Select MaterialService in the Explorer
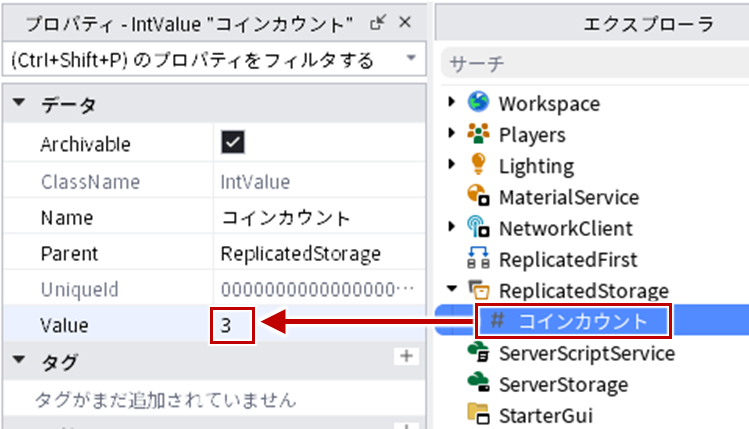749x429 pixels. 569,197
